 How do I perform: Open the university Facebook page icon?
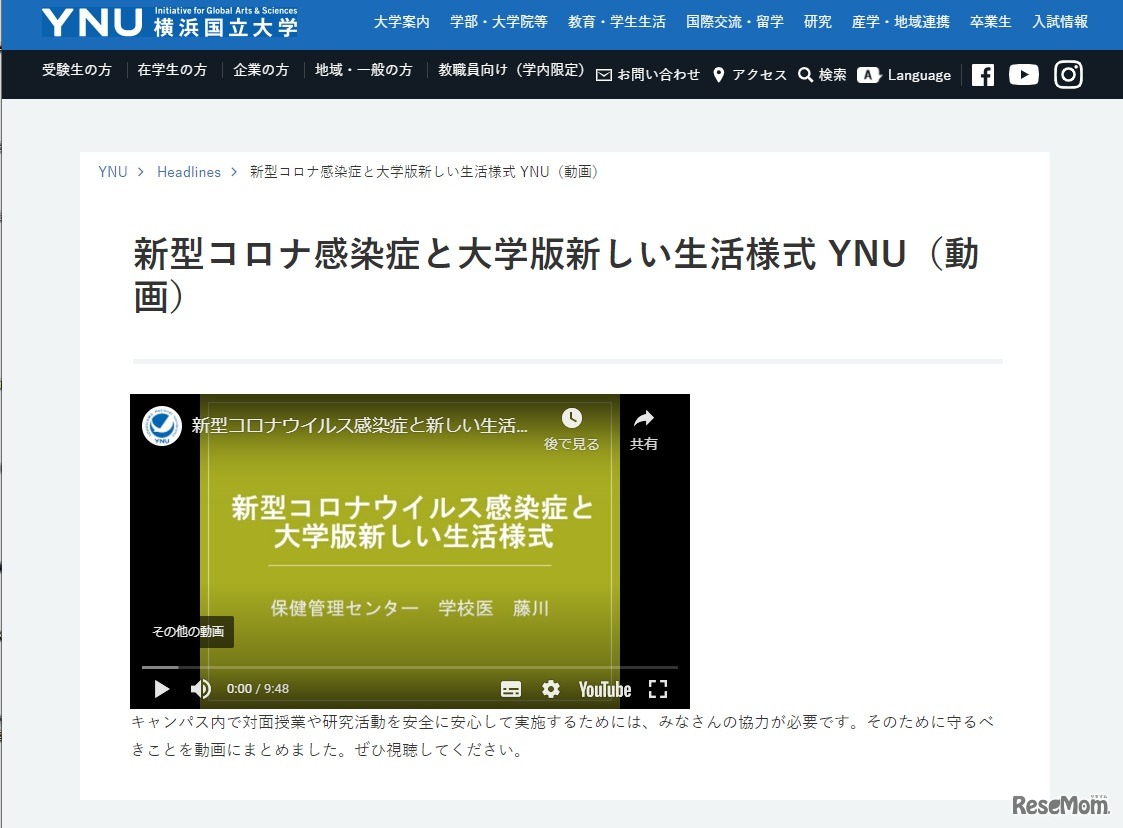pyautogui.click(x=982, y=74)
